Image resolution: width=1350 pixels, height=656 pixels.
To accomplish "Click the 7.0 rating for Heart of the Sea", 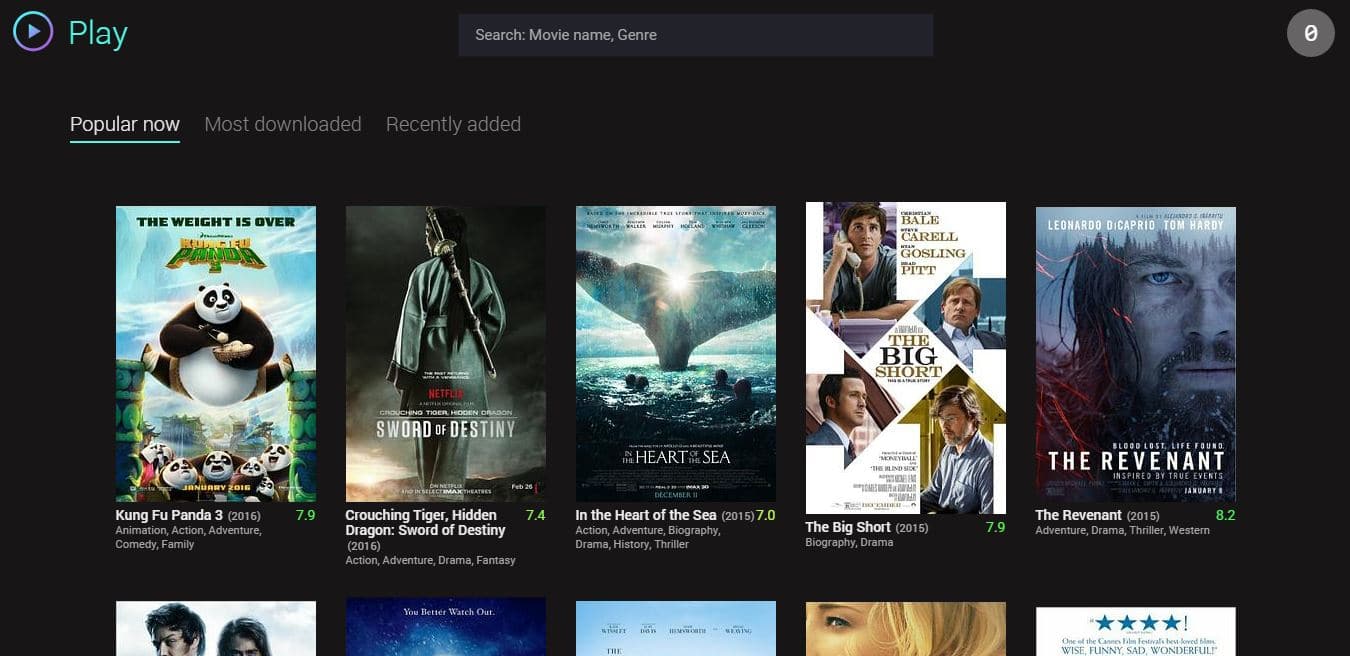I will coord(765,515).
